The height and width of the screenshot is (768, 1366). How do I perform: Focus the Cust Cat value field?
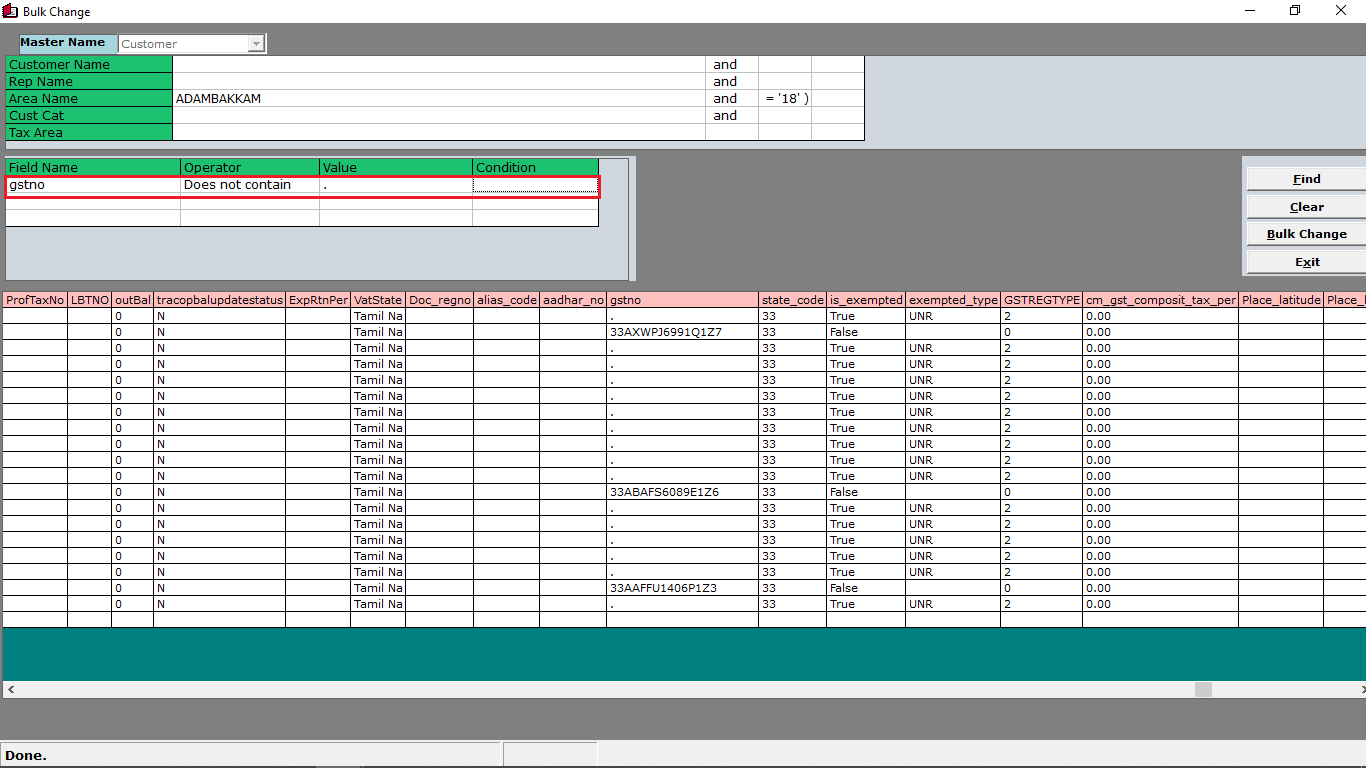coord(439,115)
